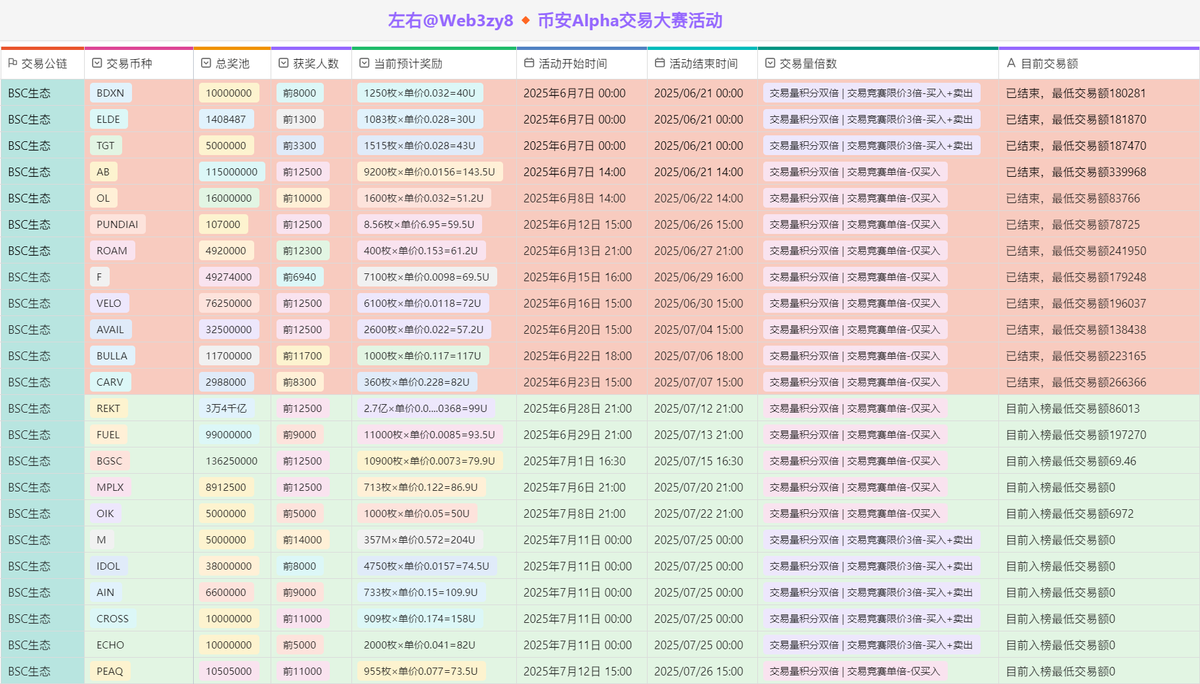Image resolution: width=1200 pixels, height=684 pixels.
Task: Click prize pool value 136250000
Action: 232,461
